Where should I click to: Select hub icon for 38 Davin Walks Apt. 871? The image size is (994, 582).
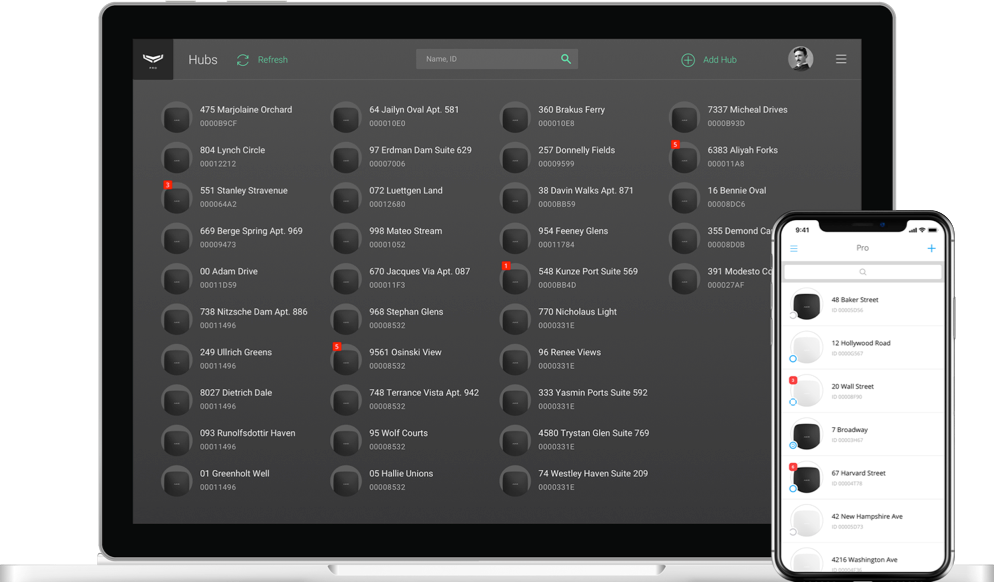pos(515,198)
